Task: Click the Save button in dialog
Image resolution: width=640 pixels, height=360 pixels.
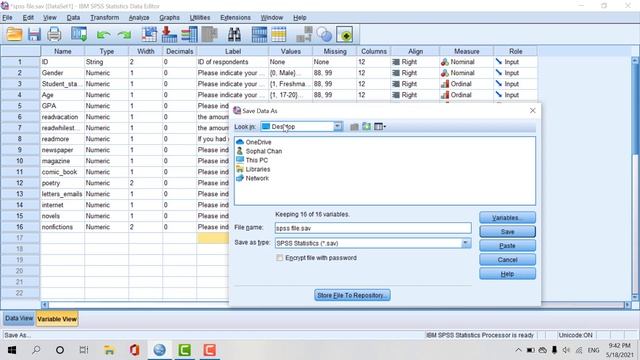Action: [x=507, y=231]
